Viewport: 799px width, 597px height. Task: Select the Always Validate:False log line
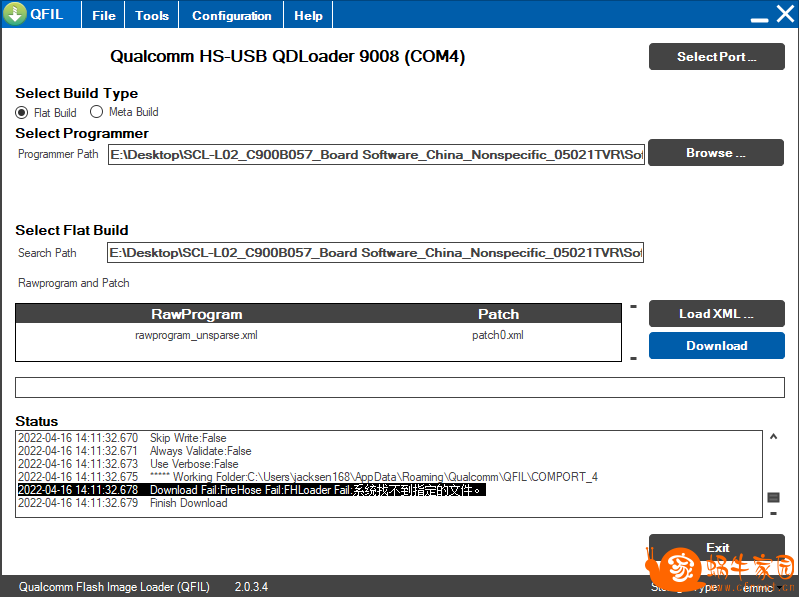pos(135,451)
